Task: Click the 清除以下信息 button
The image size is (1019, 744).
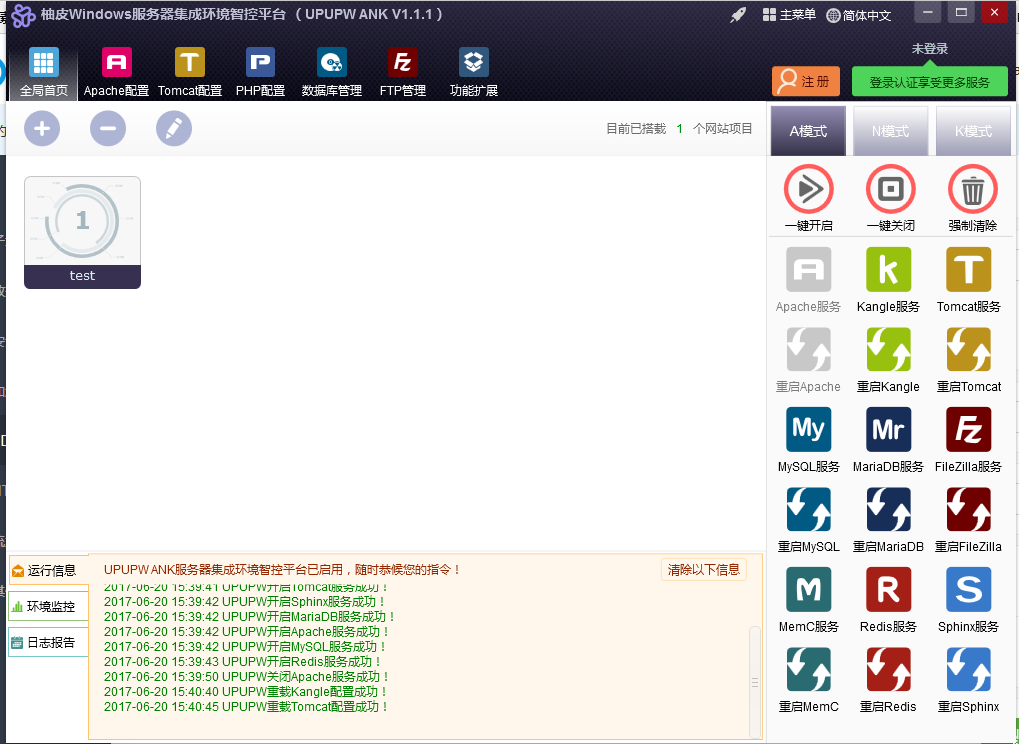Action: click(703, 569)
